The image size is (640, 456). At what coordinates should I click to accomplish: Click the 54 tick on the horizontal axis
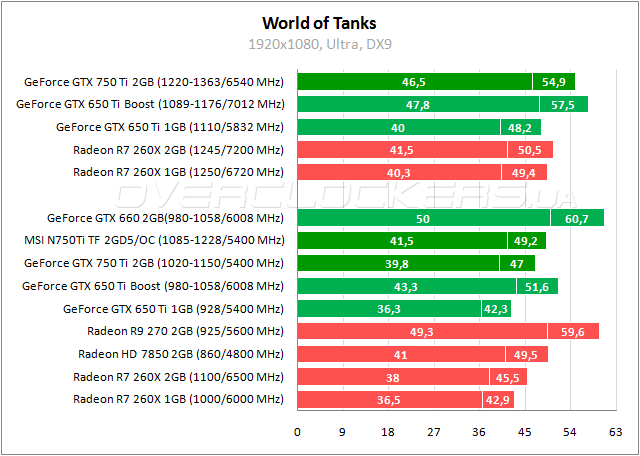coord(570,432)
